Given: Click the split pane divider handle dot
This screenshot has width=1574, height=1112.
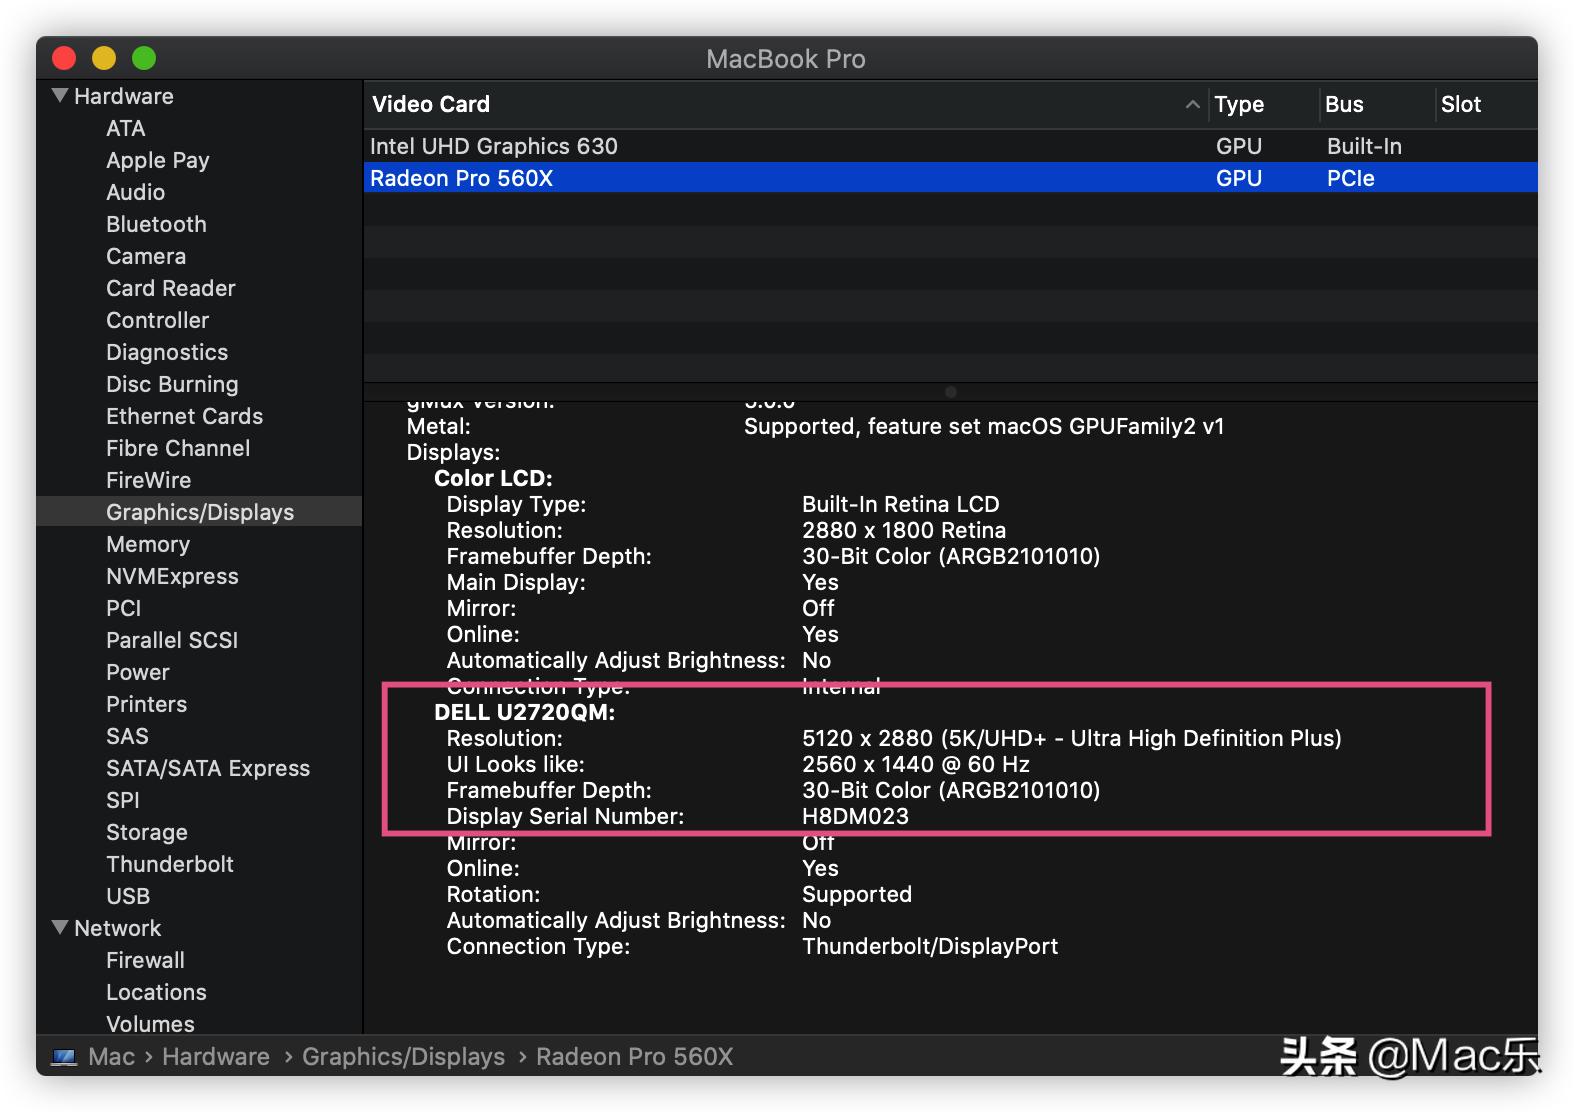Looking at the screenshot, I should pos(950,392).
